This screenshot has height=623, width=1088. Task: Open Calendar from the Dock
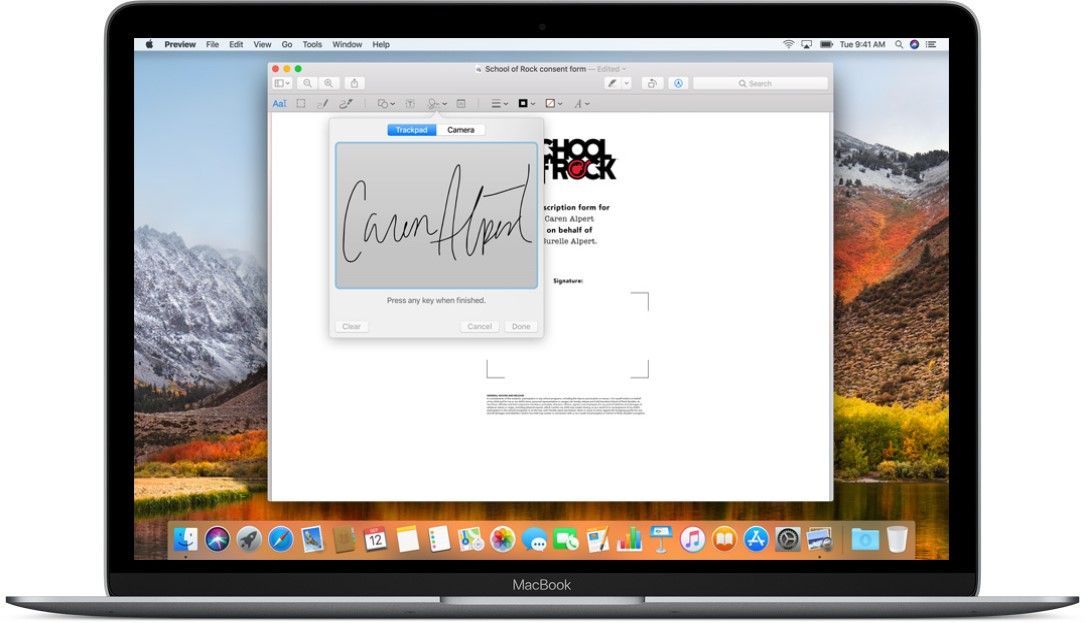[x=375, y=538]
